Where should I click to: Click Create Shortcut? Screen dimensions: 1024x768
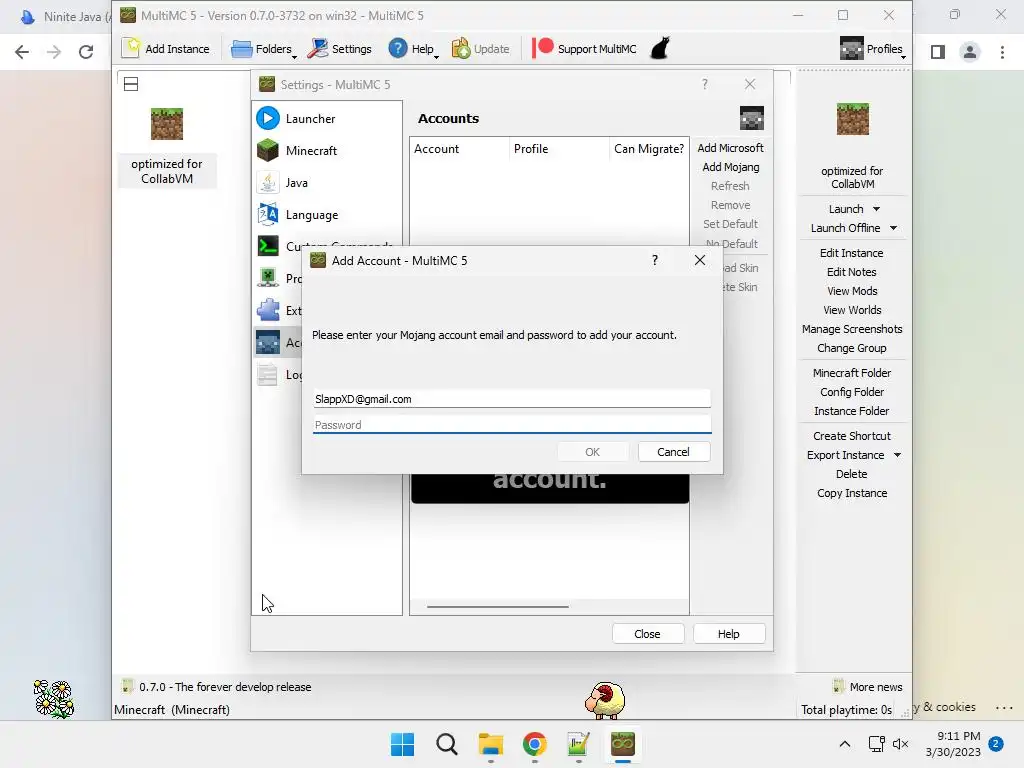coord(852,436)
